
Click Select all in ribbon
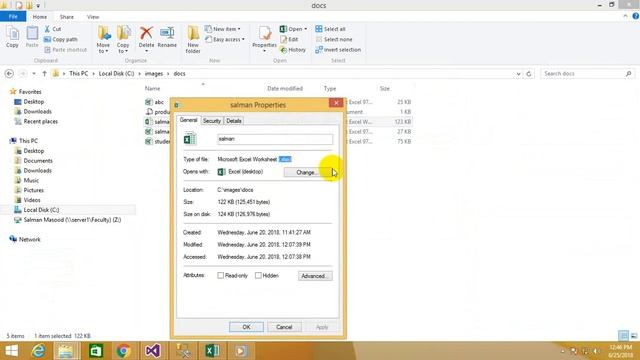click(x=330, y=29)
